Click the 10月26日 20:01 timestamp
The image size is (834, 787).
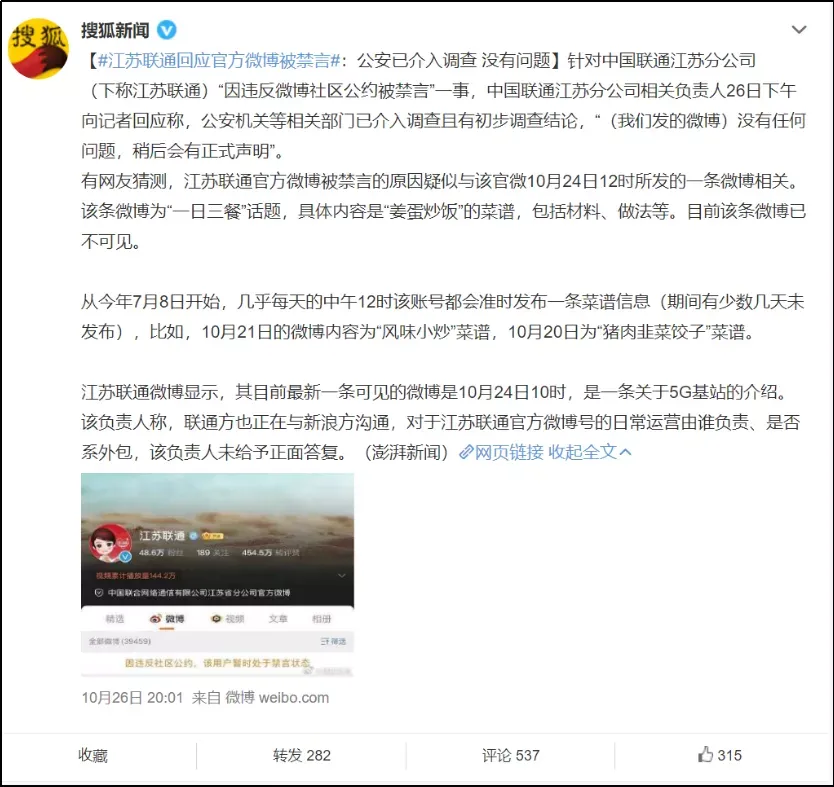132,698
